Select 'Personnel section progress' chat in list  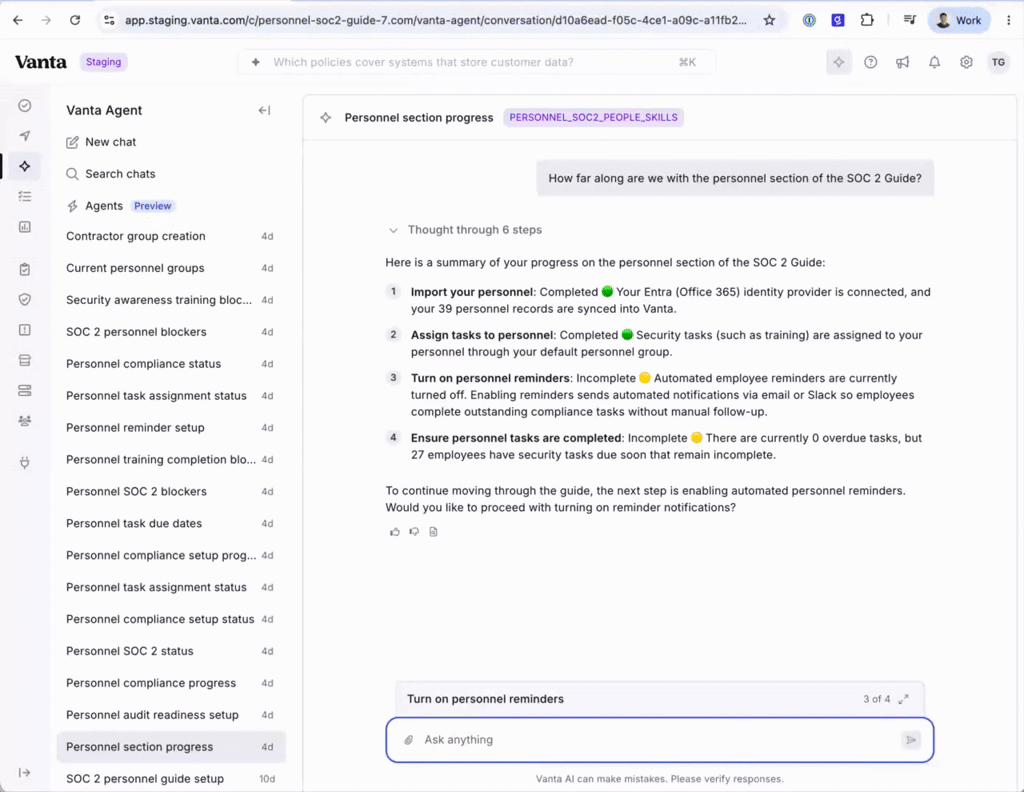[171, 747]
